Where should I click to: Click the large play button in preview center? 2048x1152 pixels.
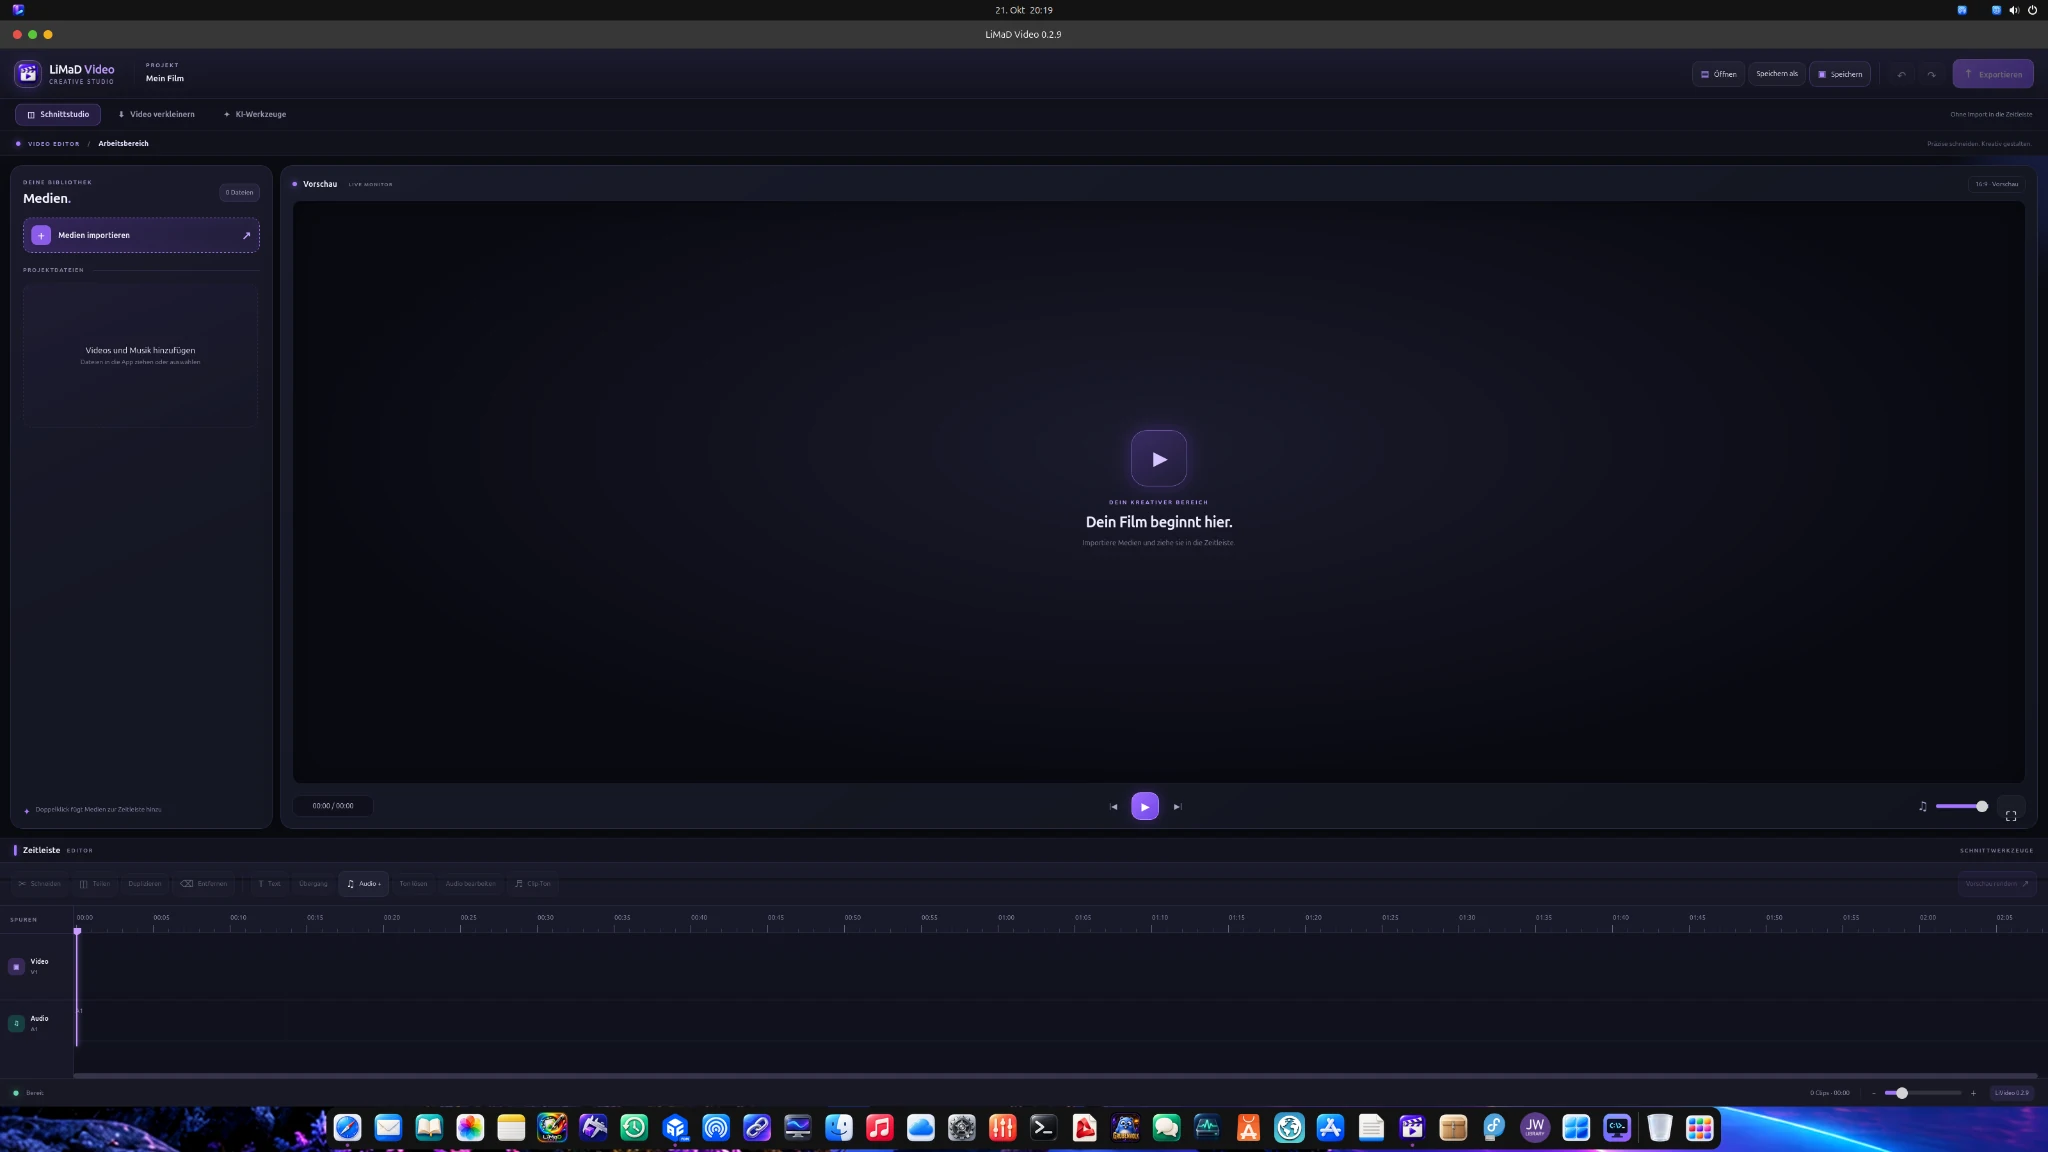pyautogui.click(x=1159, y=459)
